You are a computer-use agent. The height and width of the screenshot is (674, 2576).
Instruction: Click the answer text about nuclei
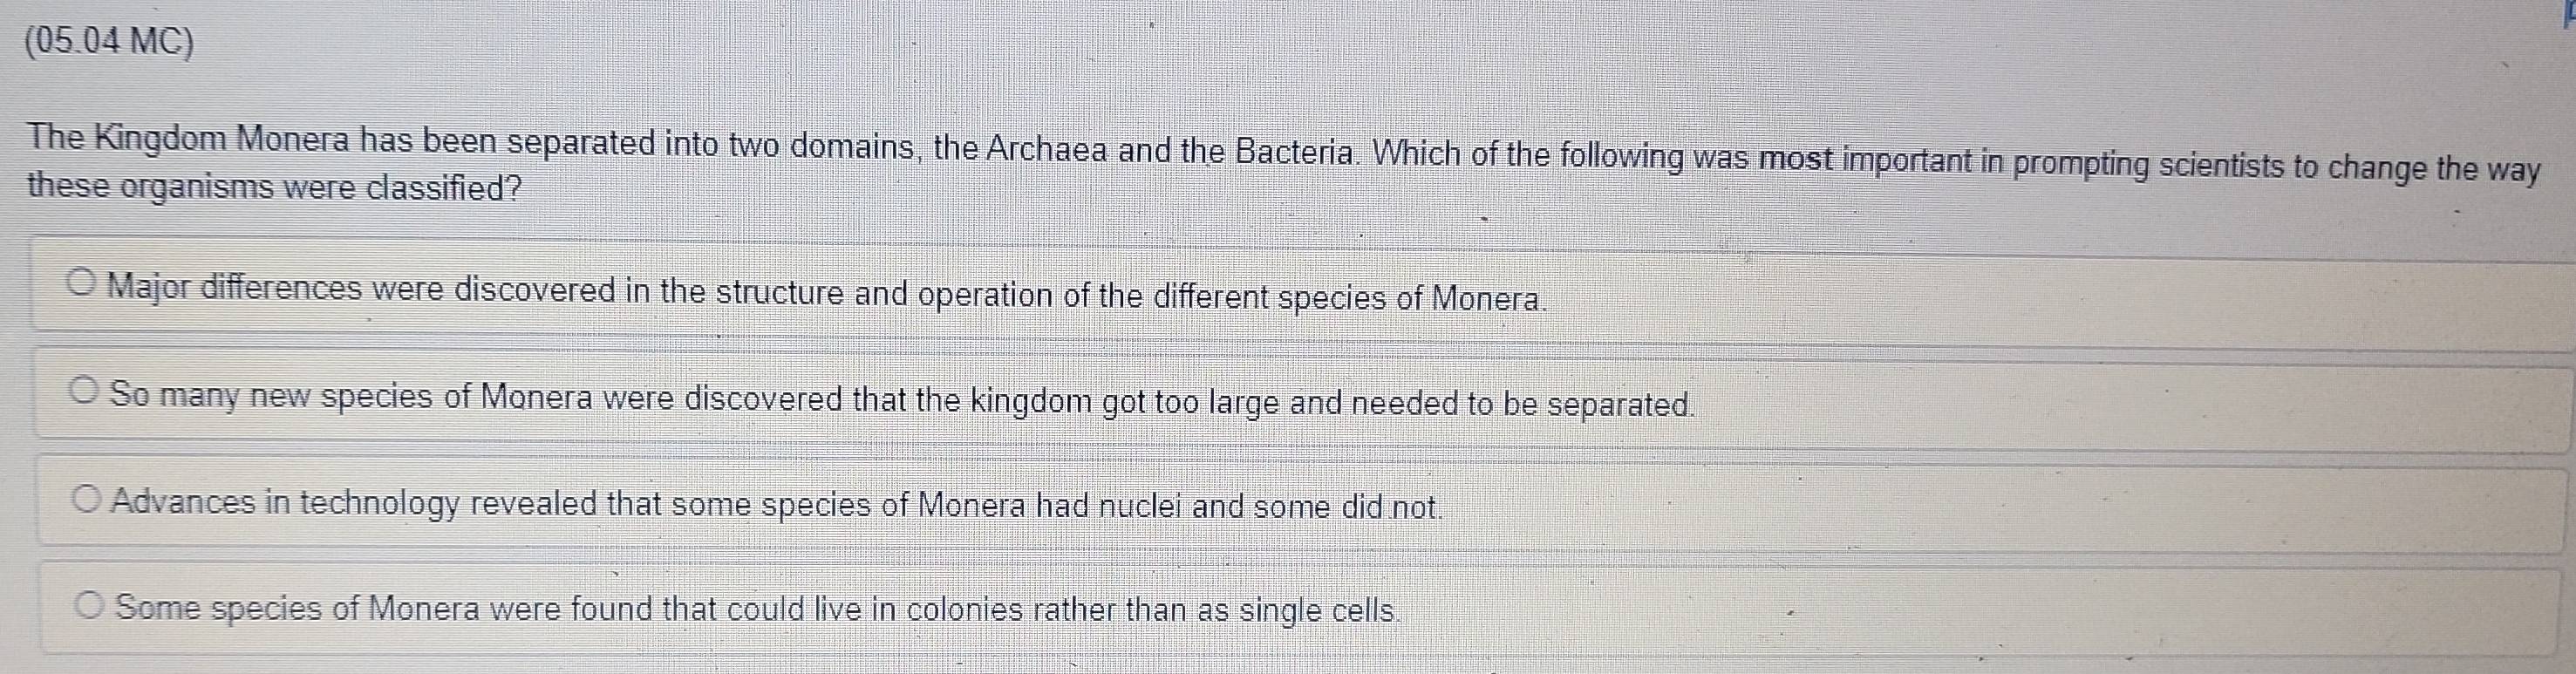(x=778, y=504)
